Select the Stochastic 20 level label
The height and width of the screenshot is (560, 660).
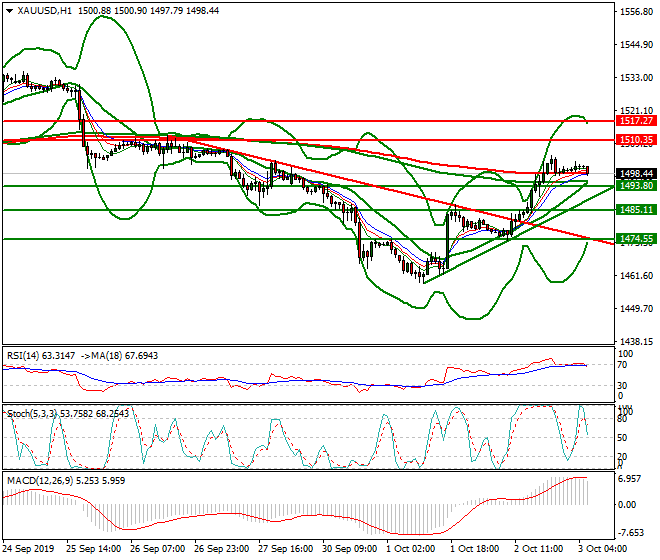[x=622, y=457]
